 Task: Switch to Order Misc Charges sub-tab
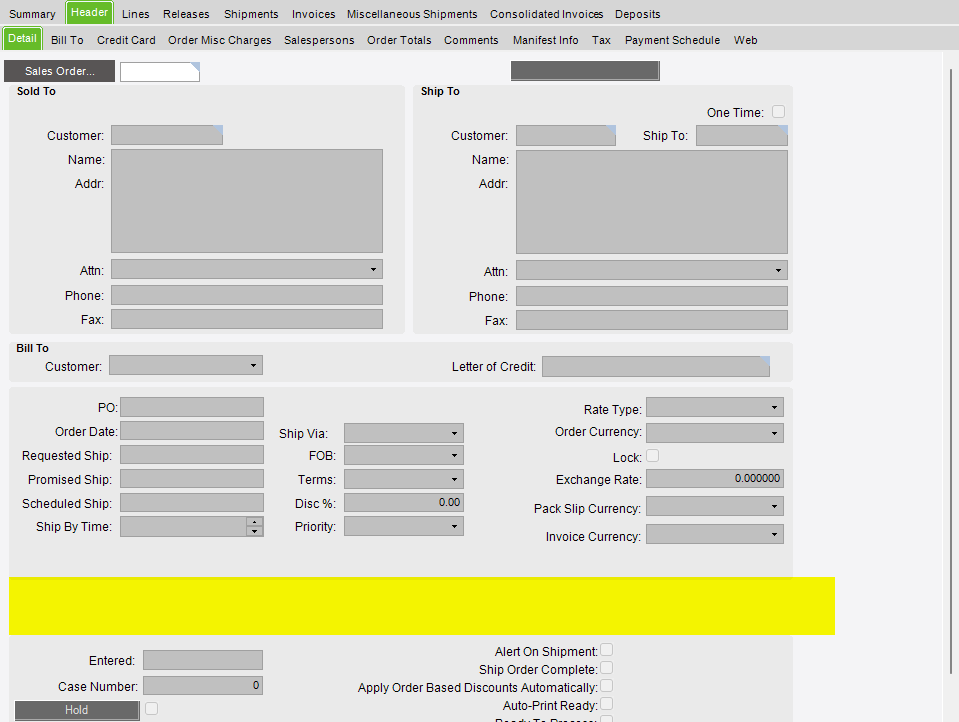[x=220, y=40]
